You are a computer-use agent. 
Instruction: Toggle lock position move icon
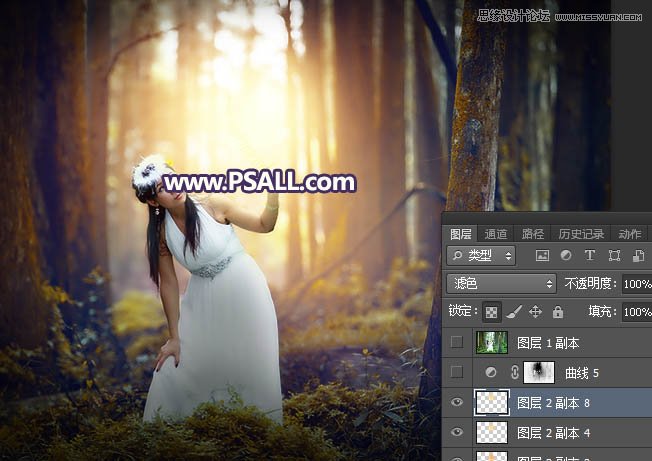click(x=535, y=312)
